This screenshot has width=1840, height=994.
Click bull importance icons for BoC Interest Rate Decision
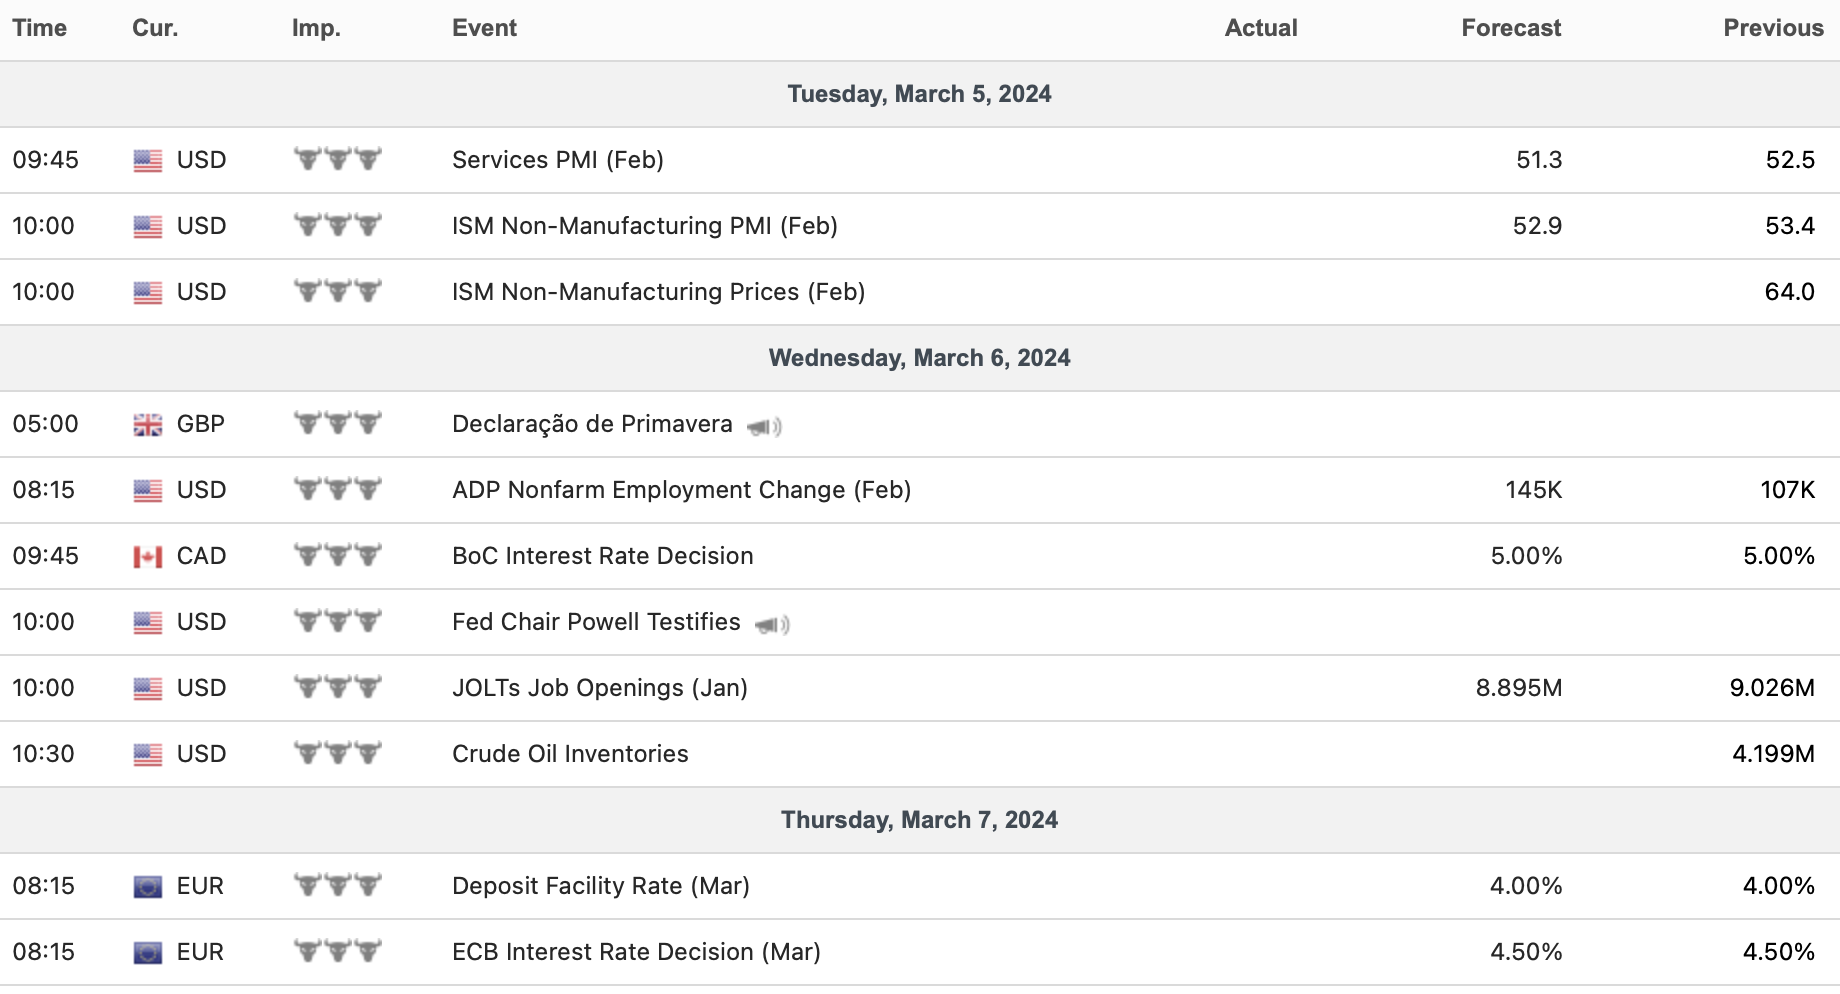pyautogui.click(x=338, y=555)
